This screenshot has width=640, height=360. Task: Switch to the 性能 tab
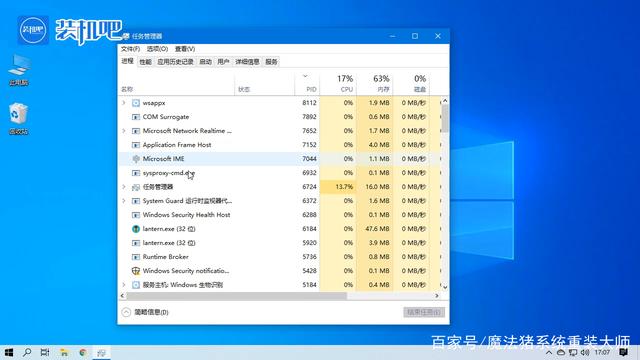click(x=145, y=62)
